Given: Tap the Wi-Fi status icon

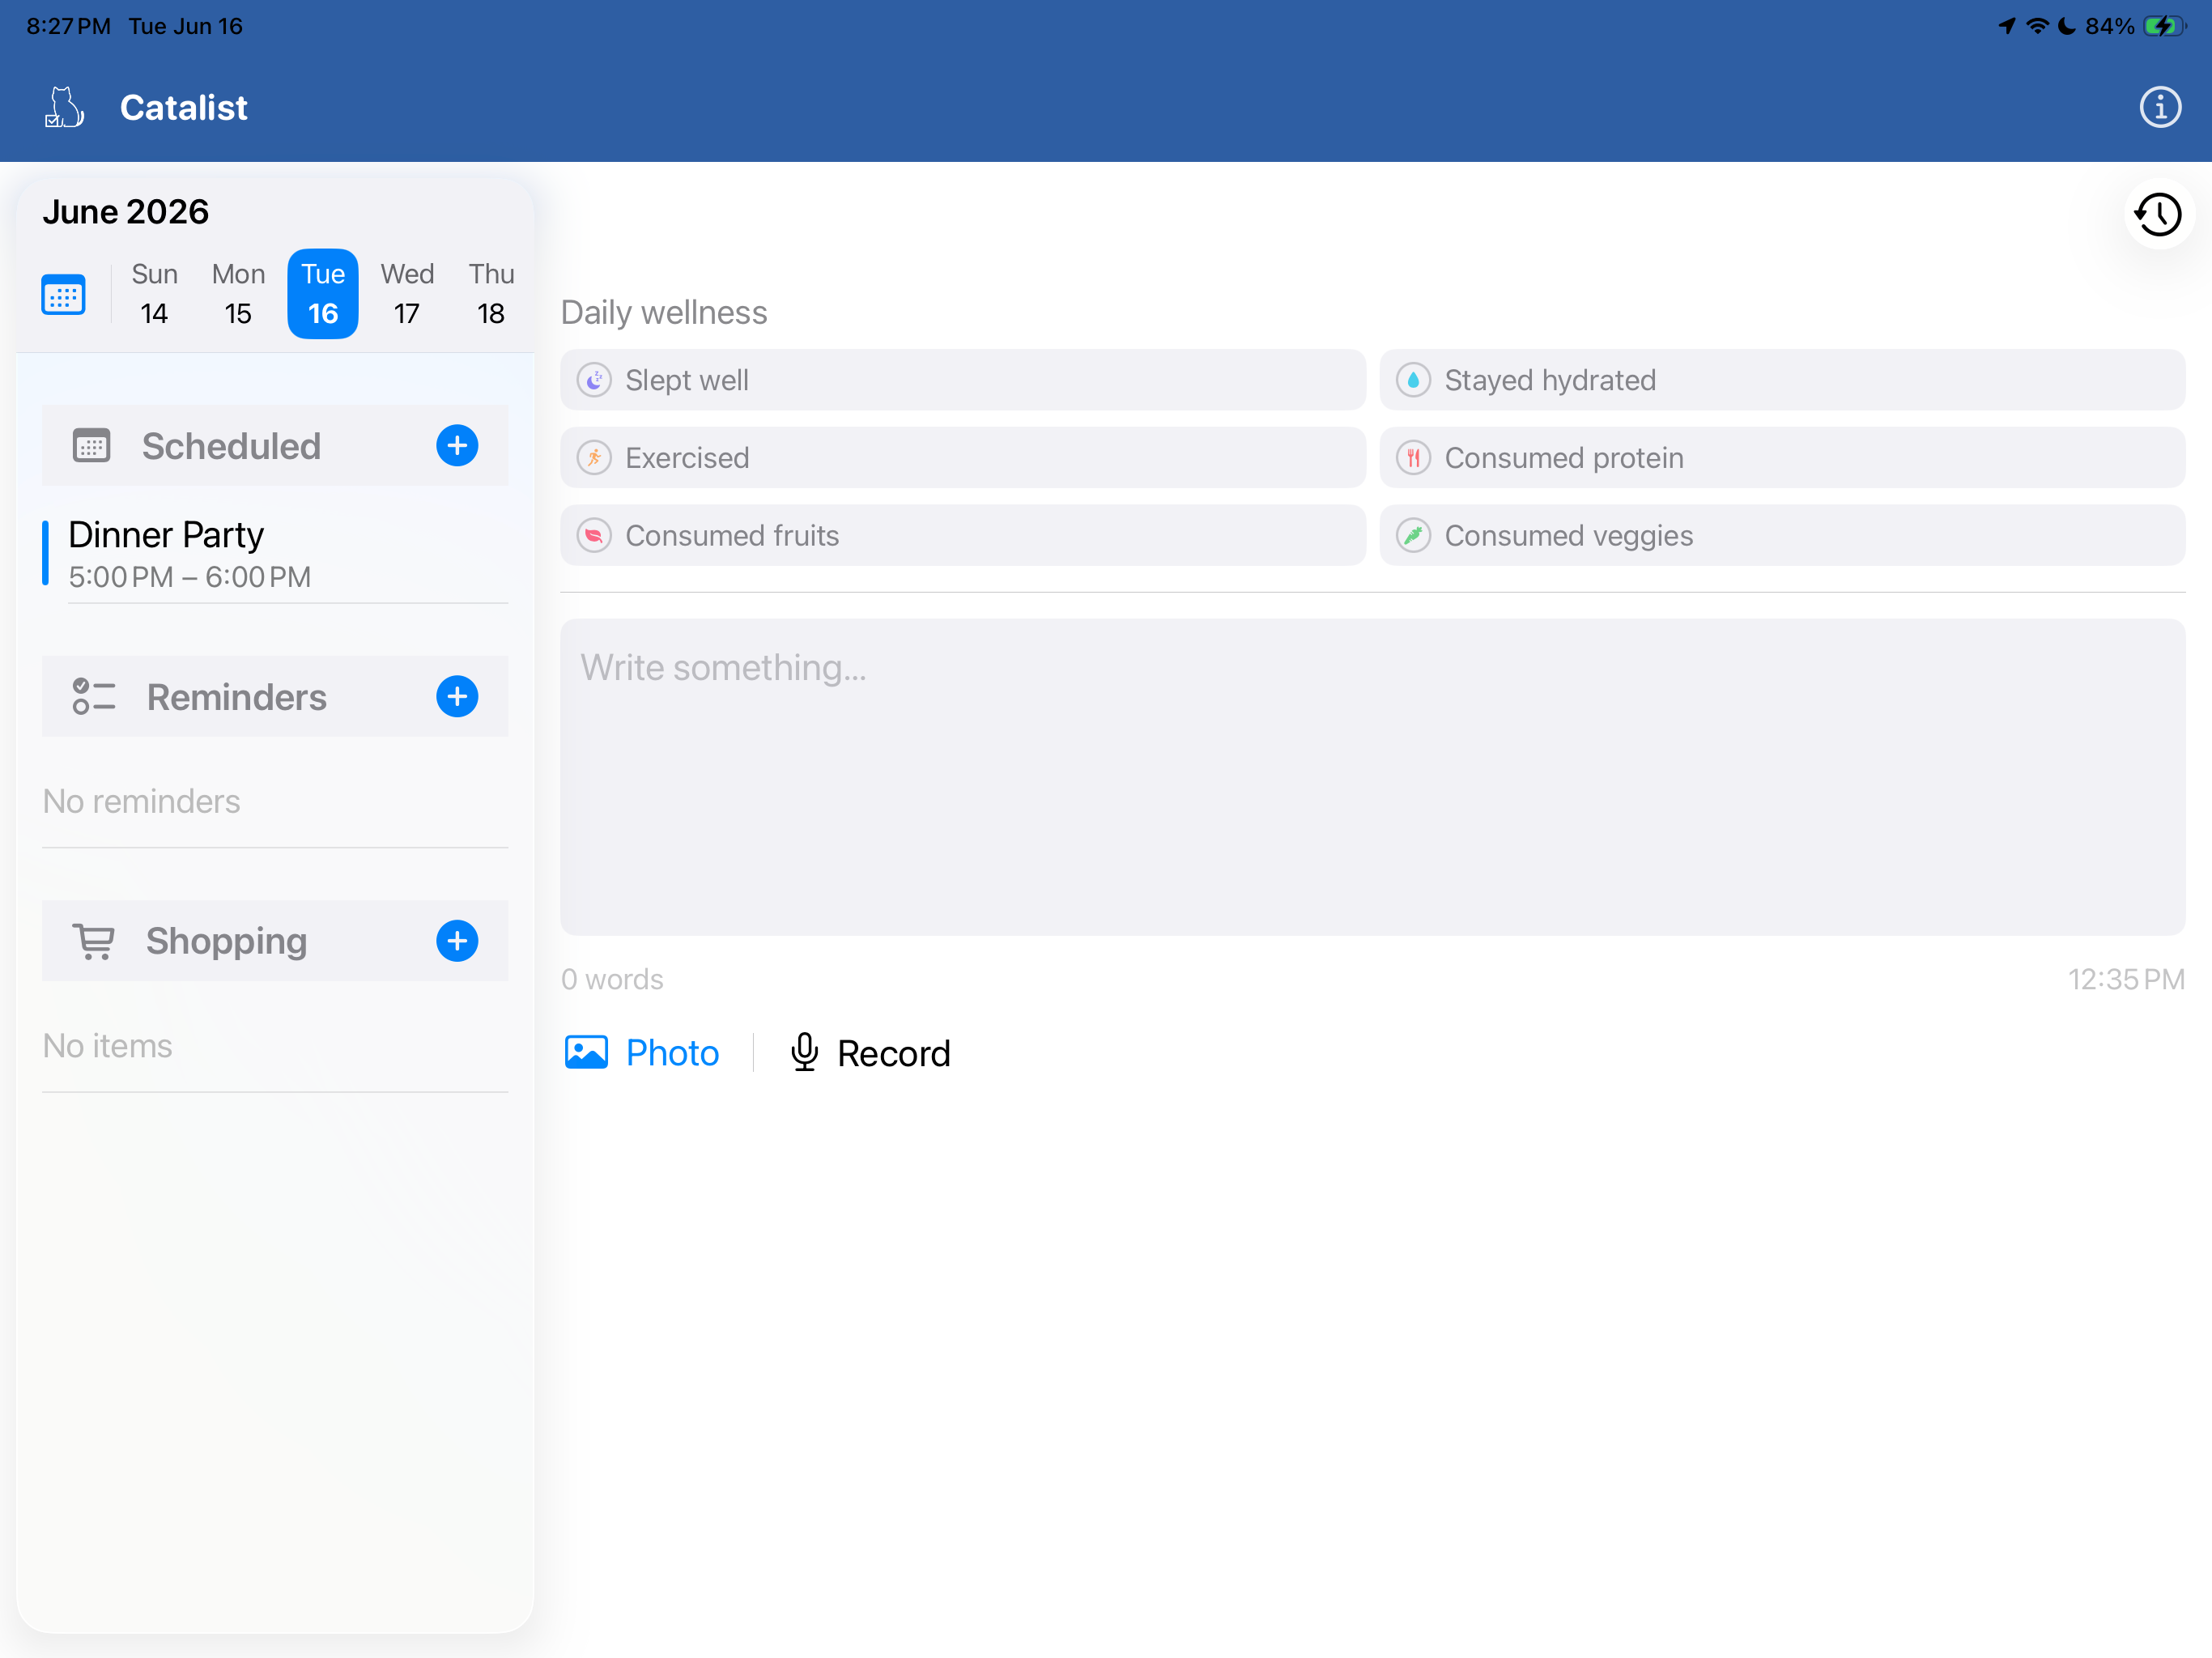Looking at the screenshot, I should (2037, 26).
